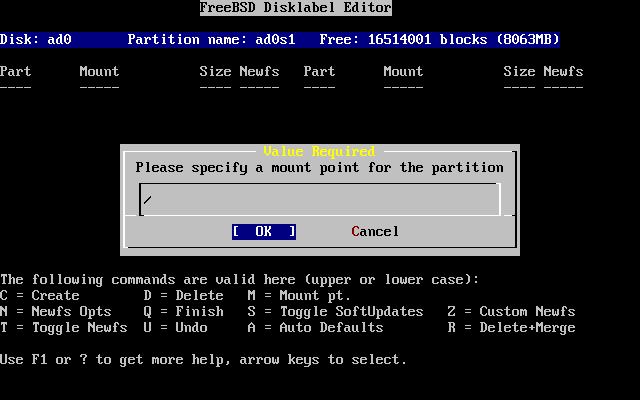The image size is (640, 400).
Task: Select the 'Q = Finish' command
Action: [184, 311]
